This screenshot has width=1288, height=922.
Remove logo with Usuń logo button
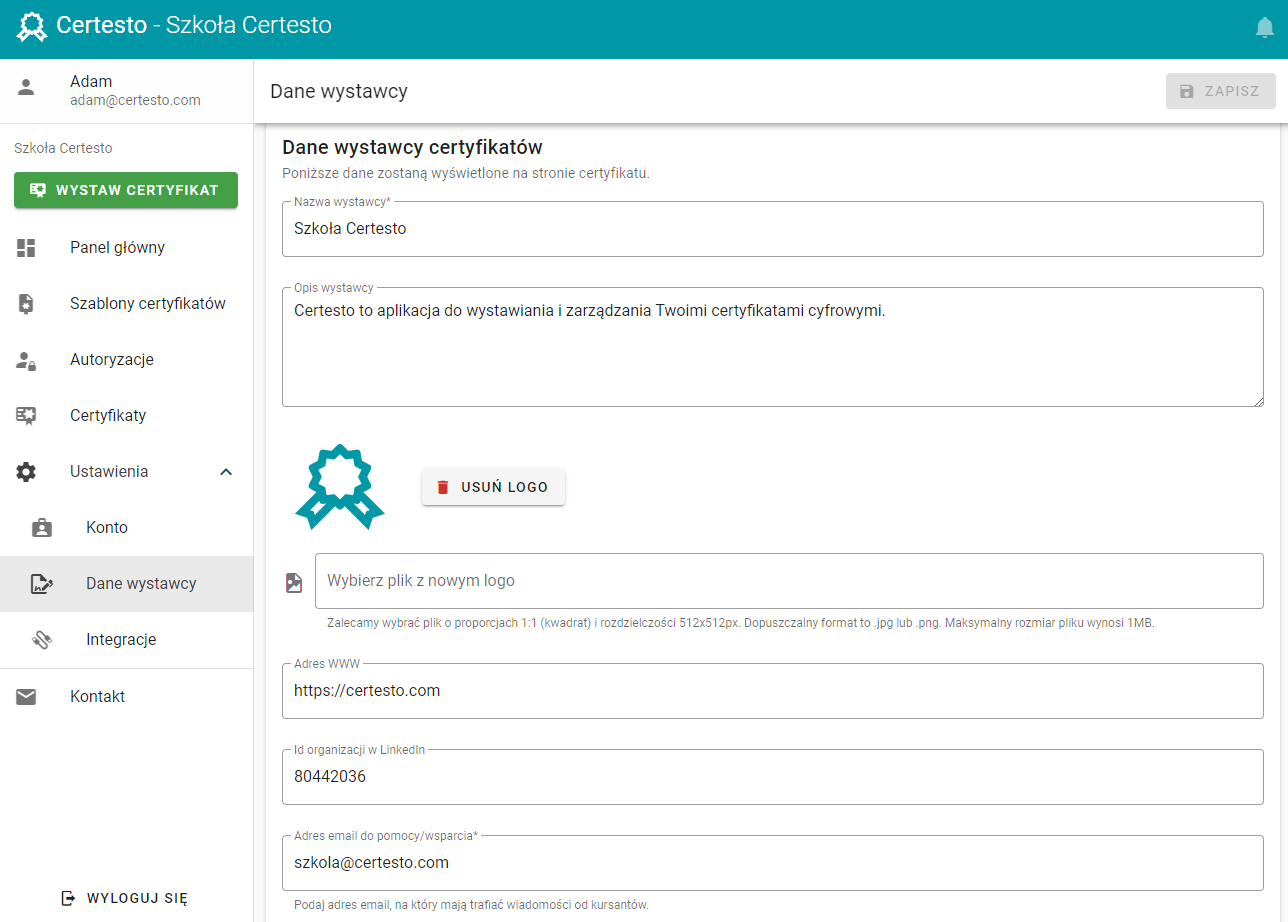coord(493,487)
